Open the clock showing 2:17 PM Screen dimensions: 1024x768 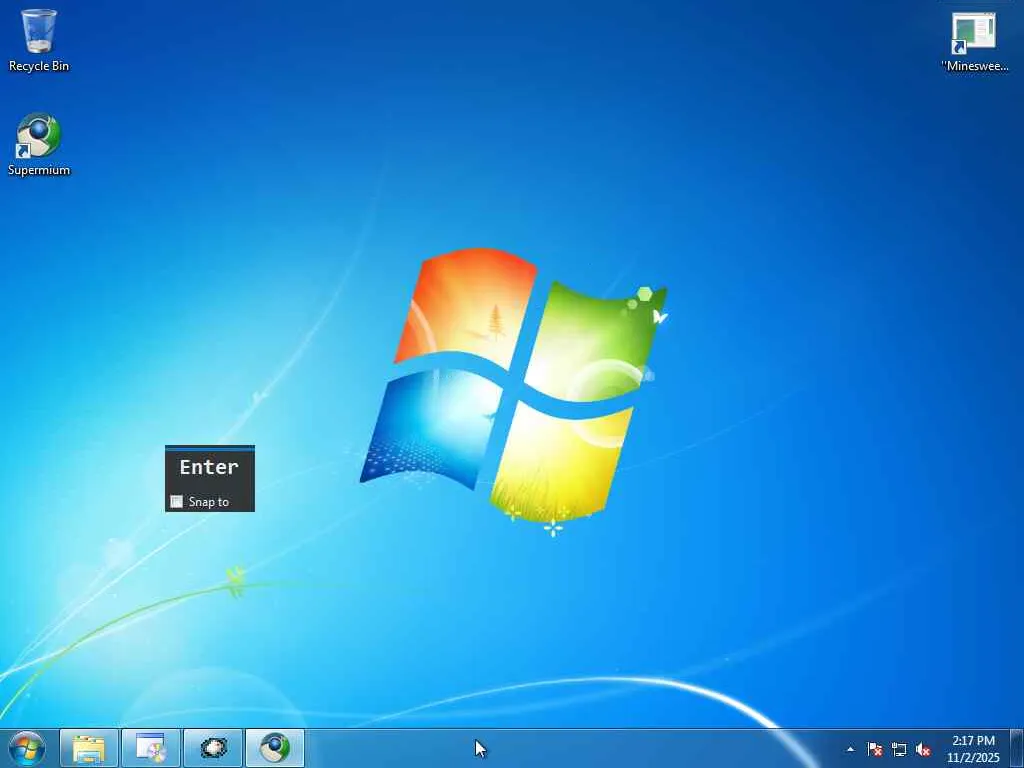point(973,741)
